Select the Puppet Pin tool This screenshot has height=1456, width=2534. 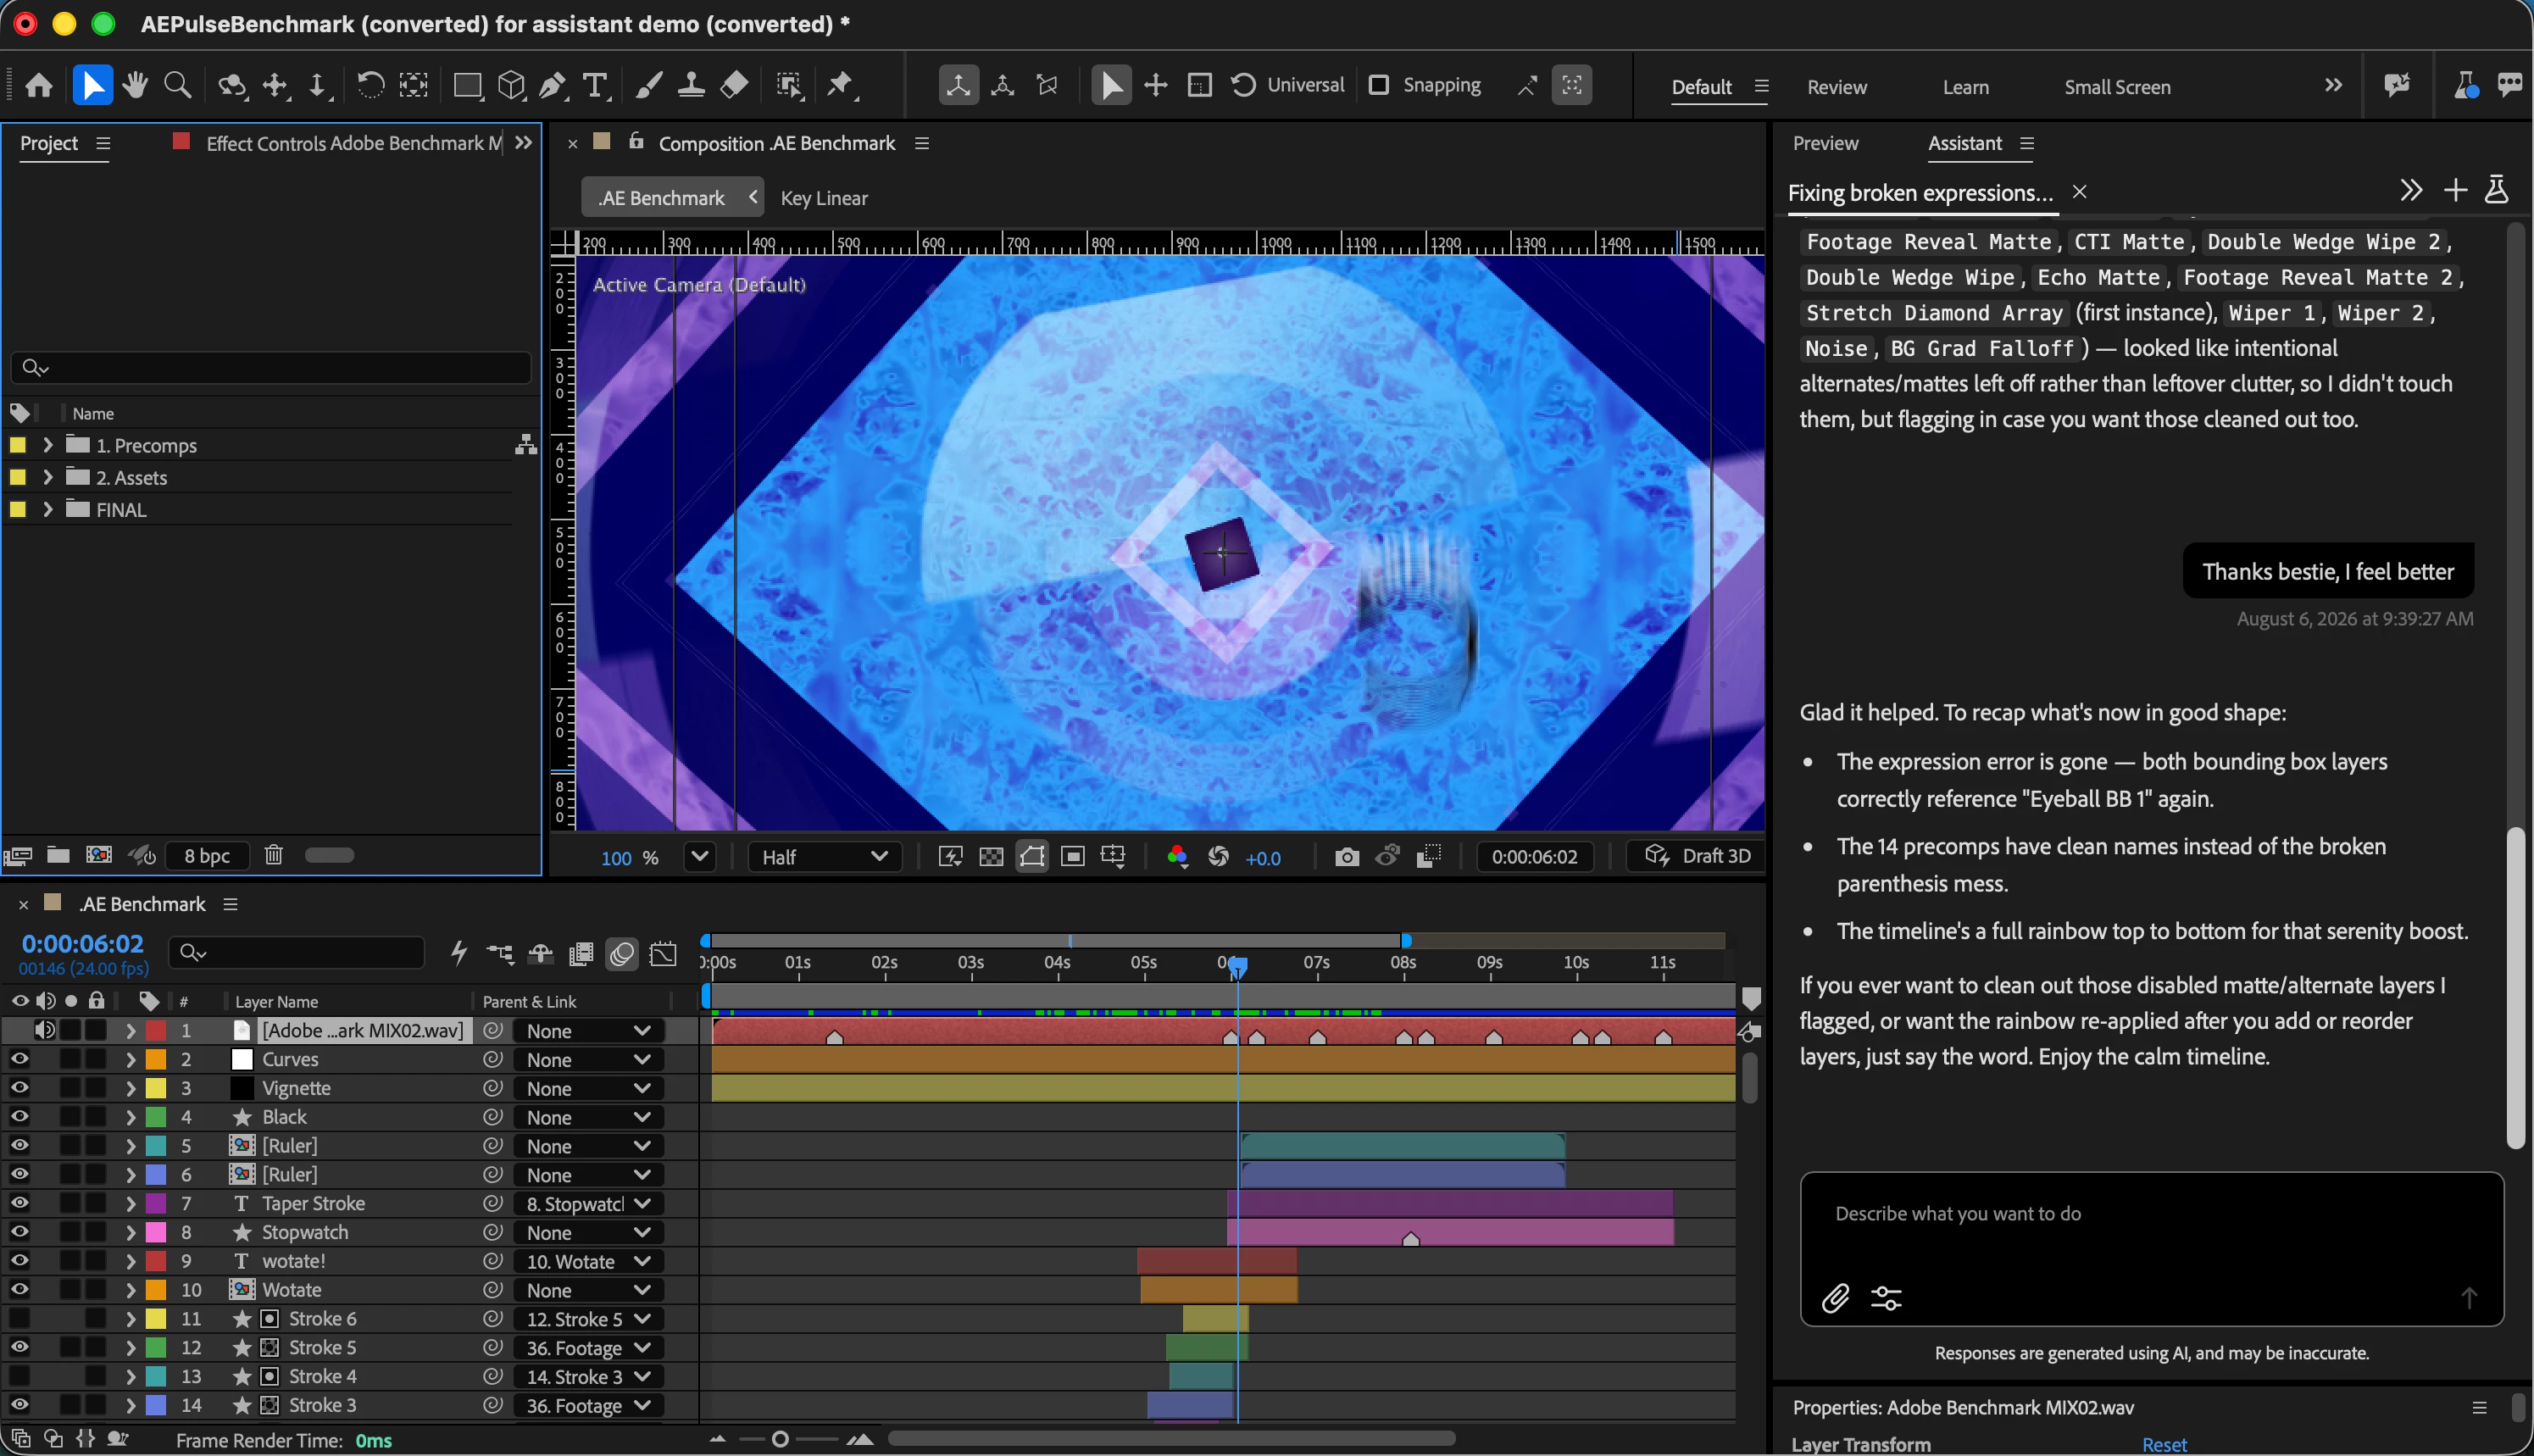point(840,85)
